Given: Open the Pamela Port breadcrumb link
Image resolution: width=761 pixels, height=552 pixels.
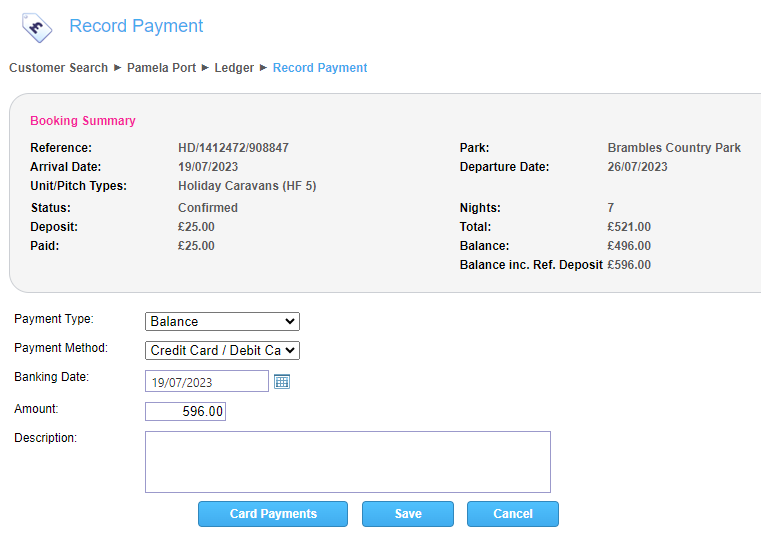Looking at the screenshot, I should [161, 68].
